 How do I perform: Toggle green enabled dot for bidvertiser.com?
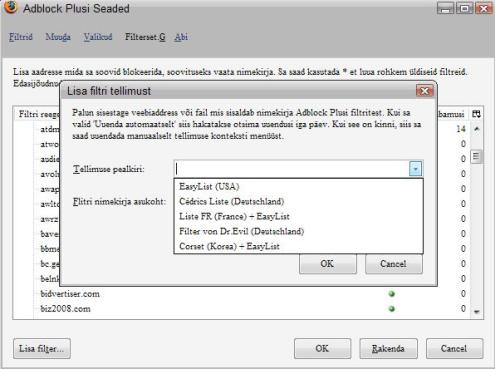[392, 294]
